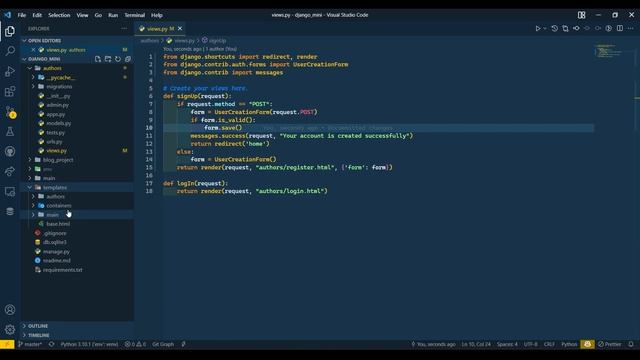Open Source Control view with pending badge
The height and width of the screenshot is (360, 640).
[10, 111]
